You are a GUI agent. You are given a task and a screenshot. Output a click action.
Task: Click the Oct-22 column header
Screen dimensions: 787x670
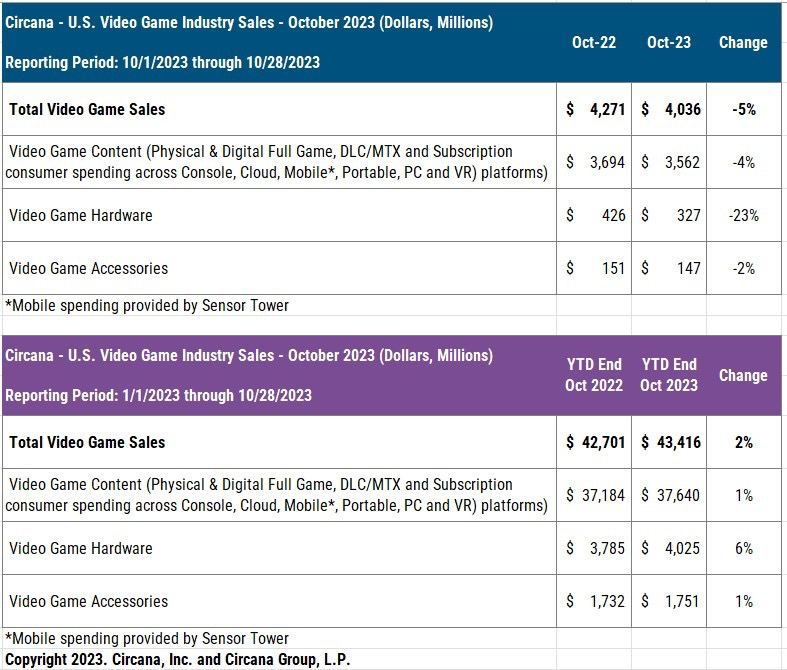point(593,42)
